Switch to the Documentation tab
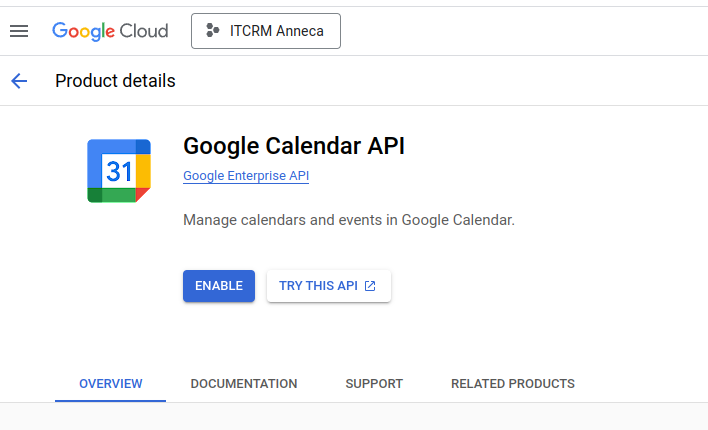 point(244,383)
